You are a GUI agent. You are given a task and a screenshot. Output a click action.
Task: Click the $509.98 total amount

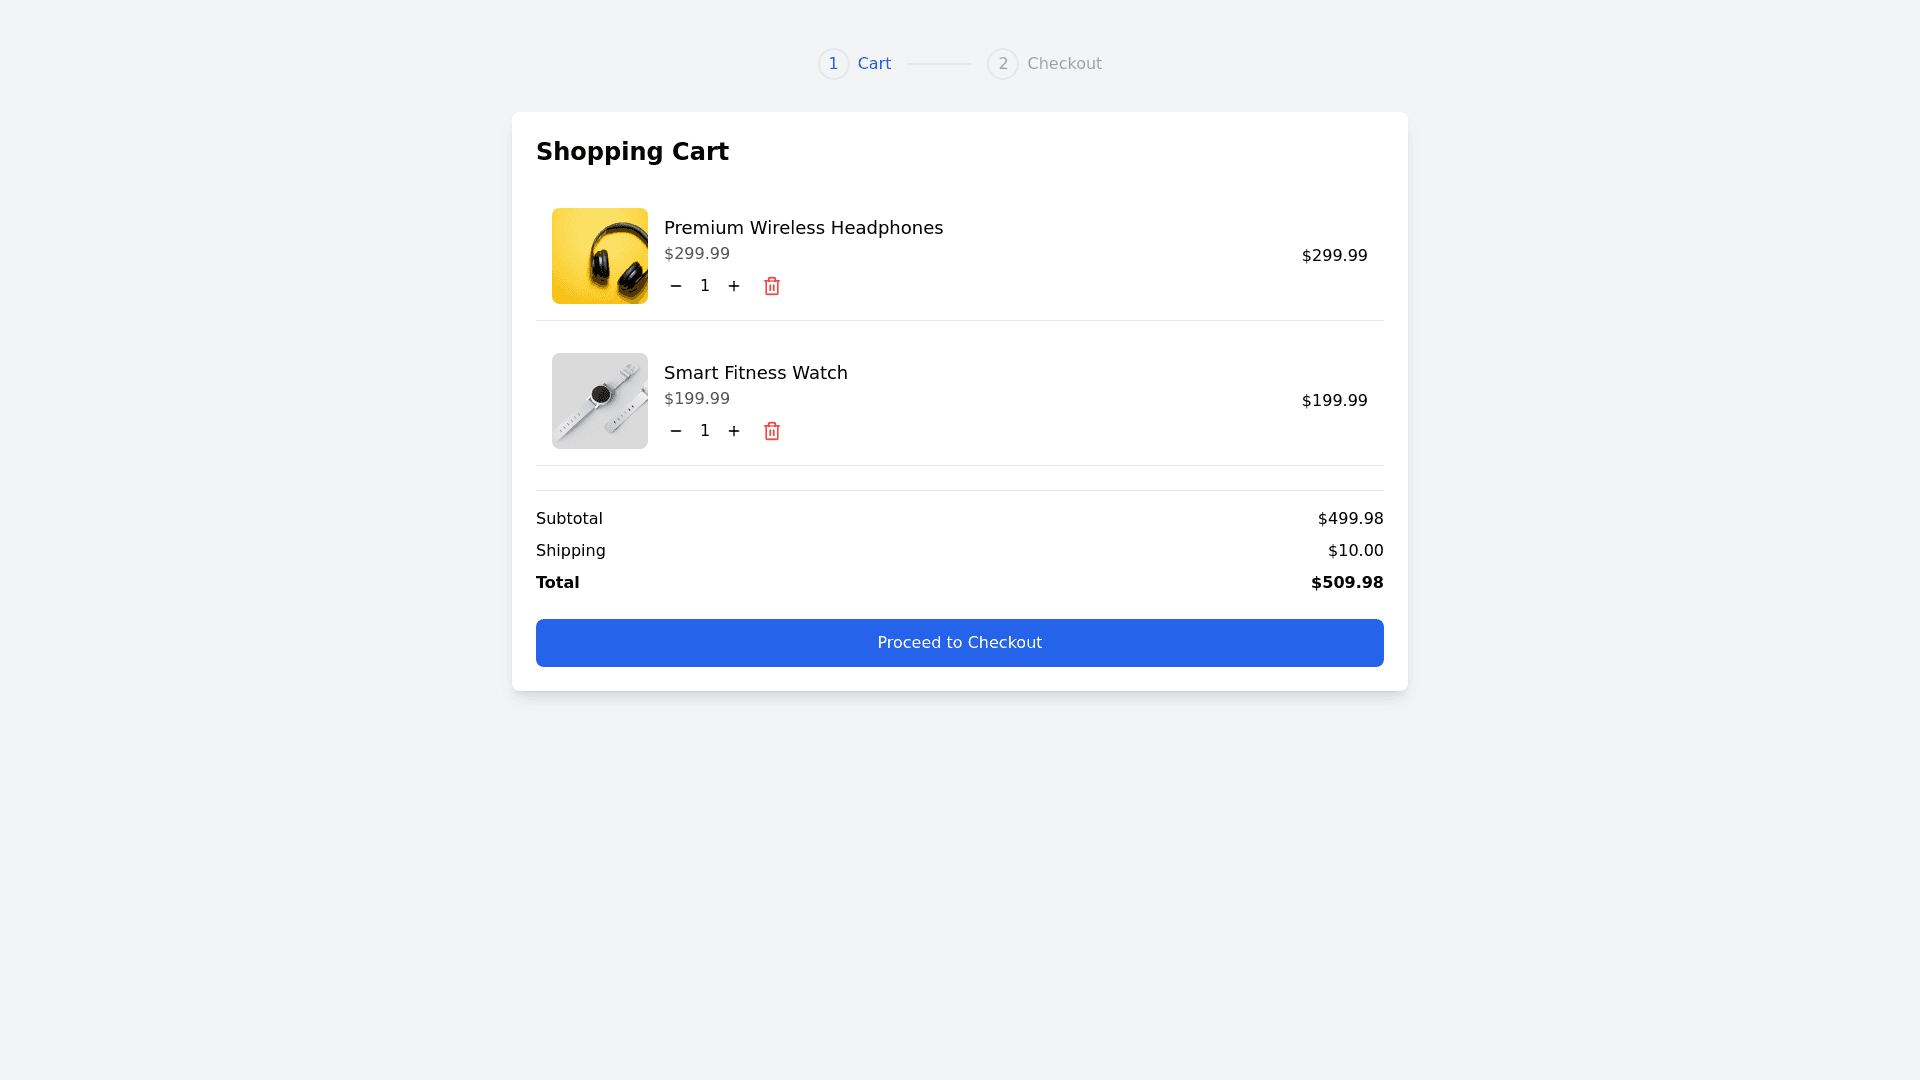click(x=1347, y=583)
